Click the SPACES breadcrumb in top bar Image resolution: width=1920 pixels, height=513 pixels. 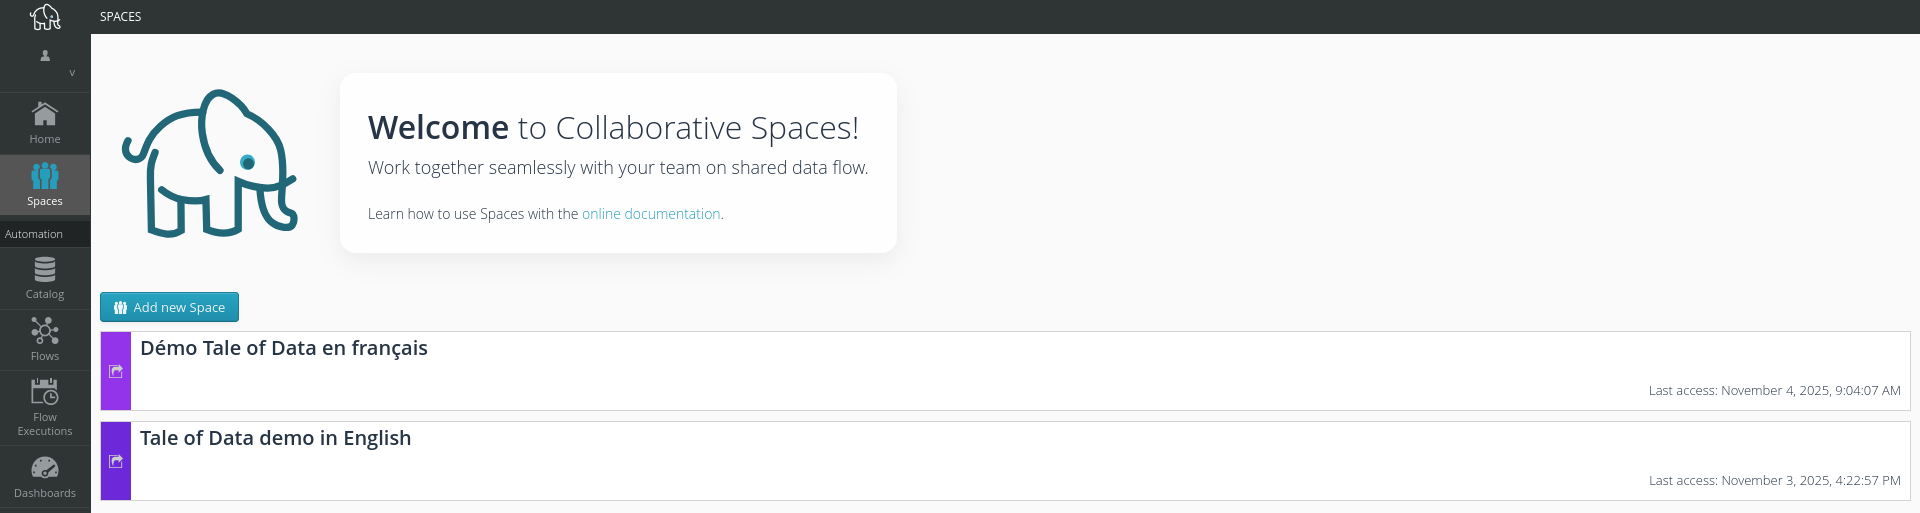(121, 17)
